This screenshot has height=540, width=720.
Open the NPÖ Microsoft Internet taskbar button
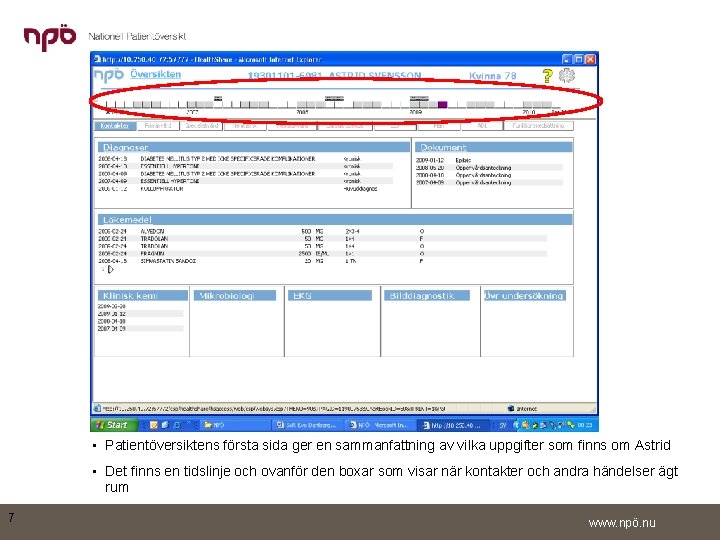[379, 425]
